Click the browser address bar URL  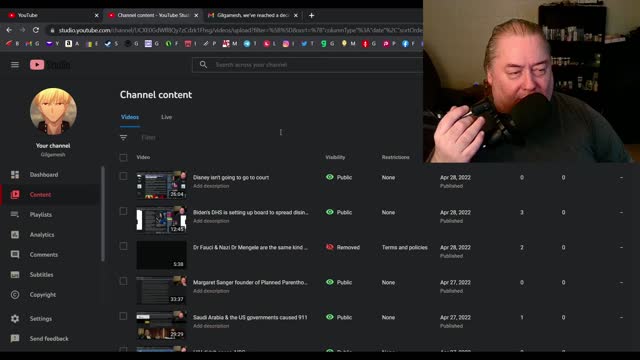coord(240,30)
